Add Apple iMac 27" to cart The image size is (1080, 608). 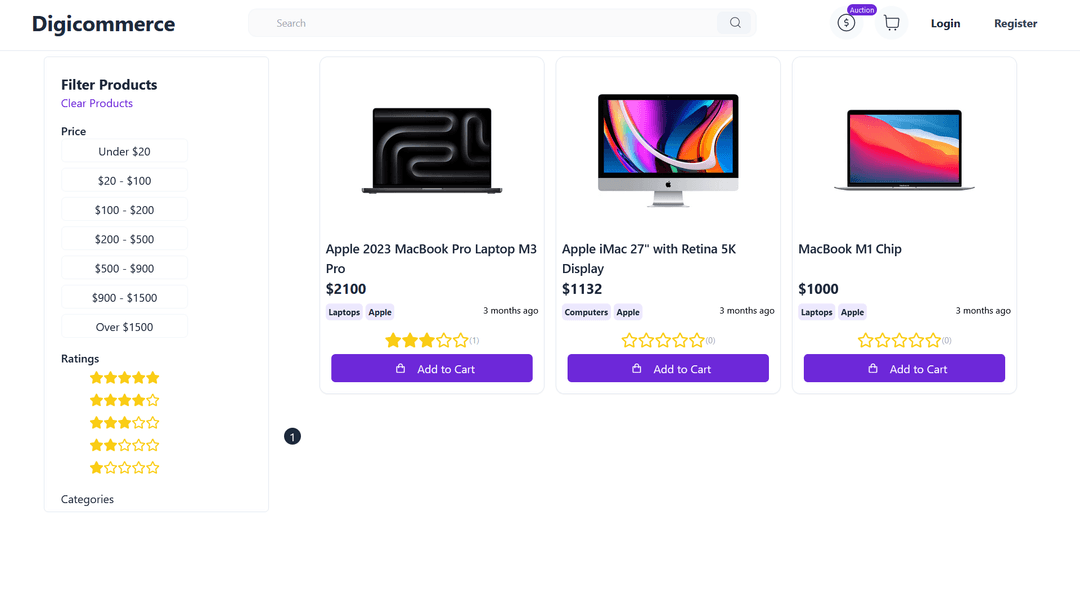tap(668, 369)
